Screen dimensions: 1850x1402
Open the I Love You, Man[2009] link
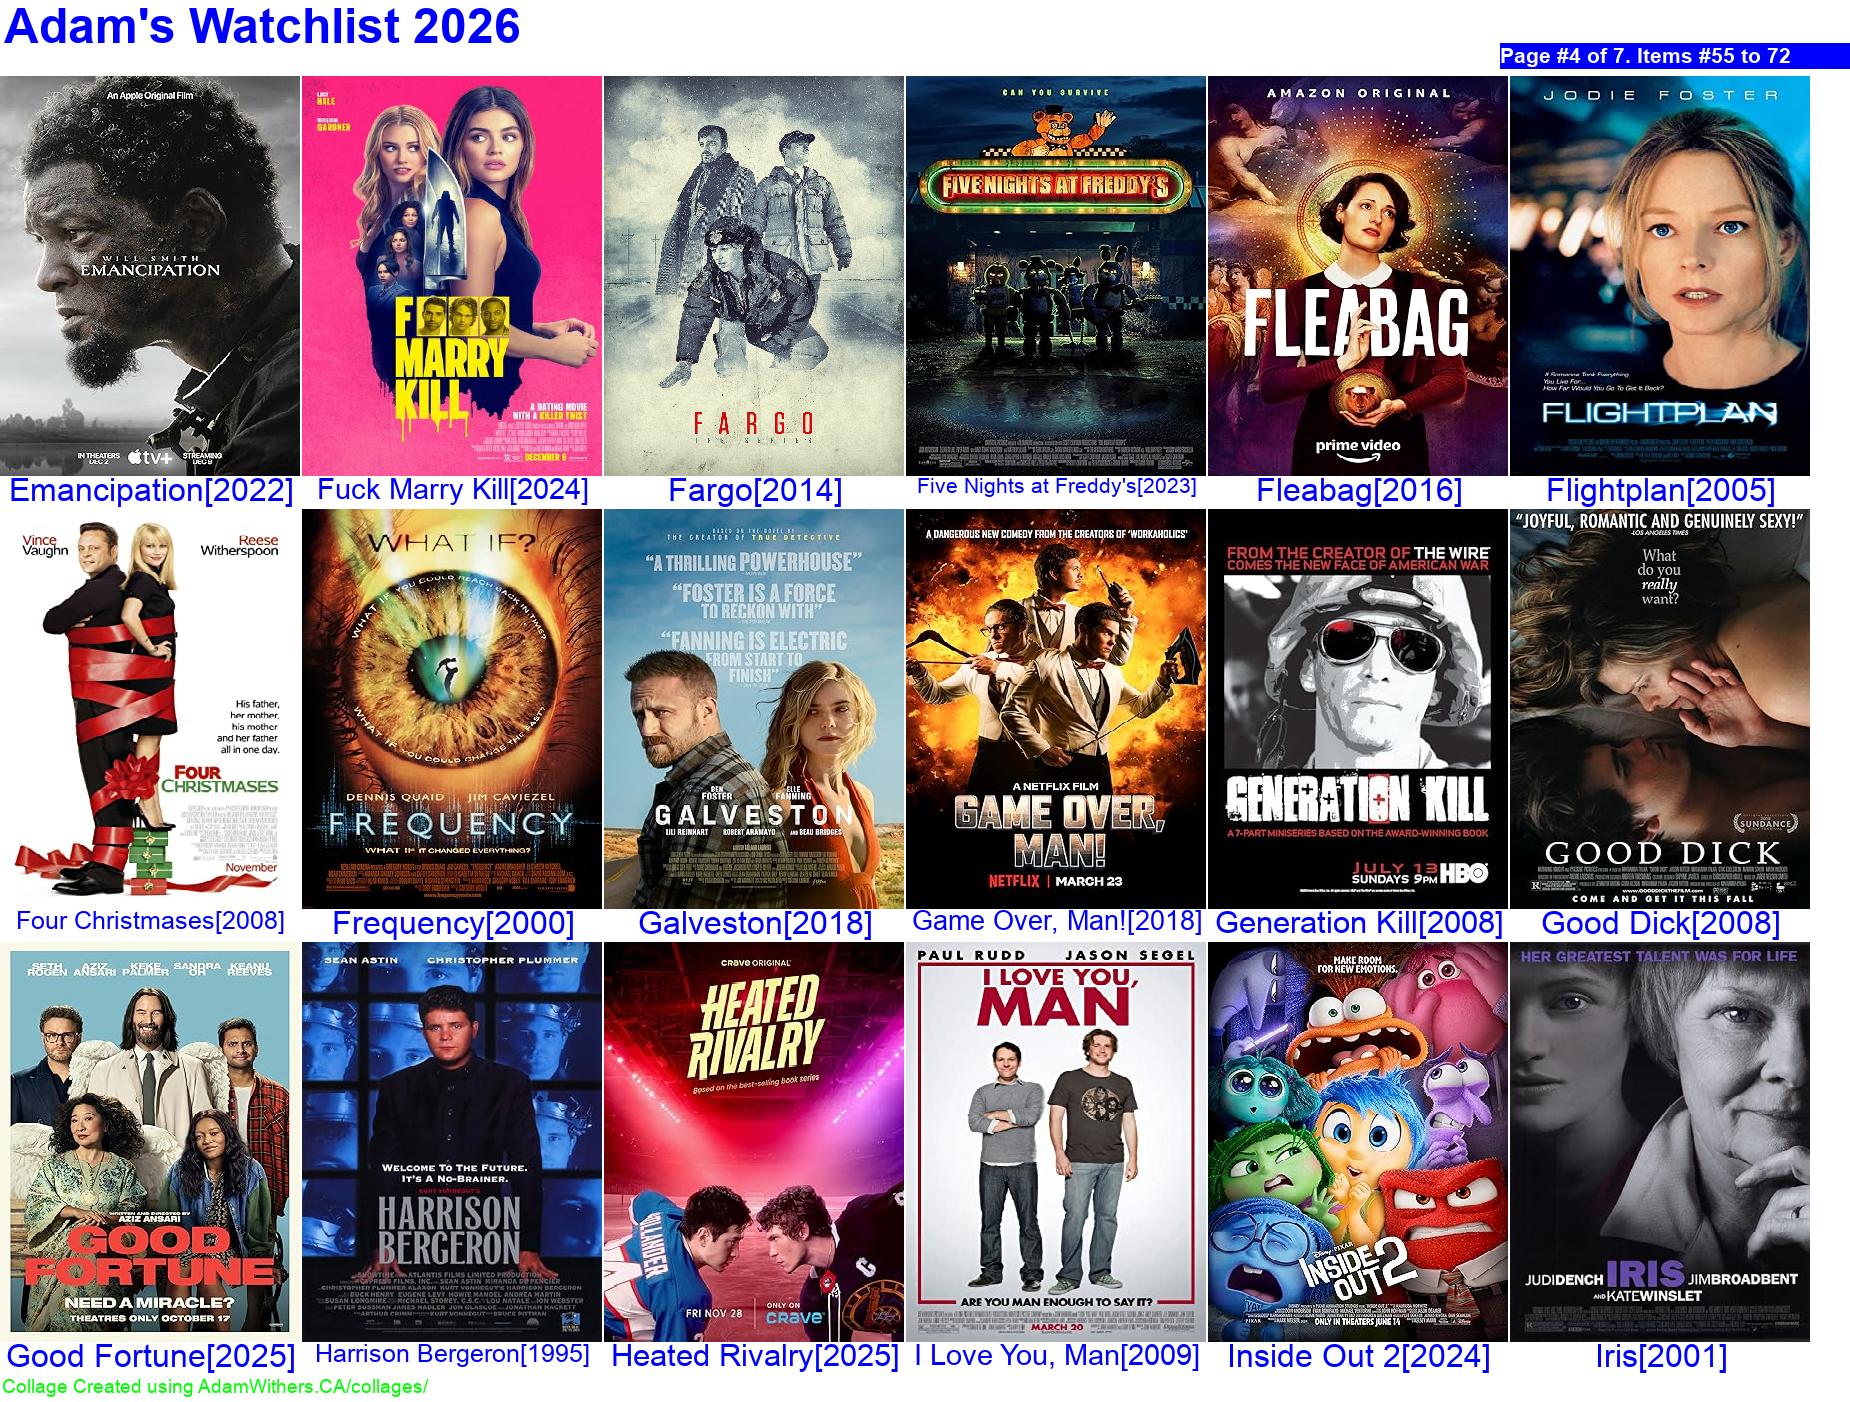coord(1056,1356)
